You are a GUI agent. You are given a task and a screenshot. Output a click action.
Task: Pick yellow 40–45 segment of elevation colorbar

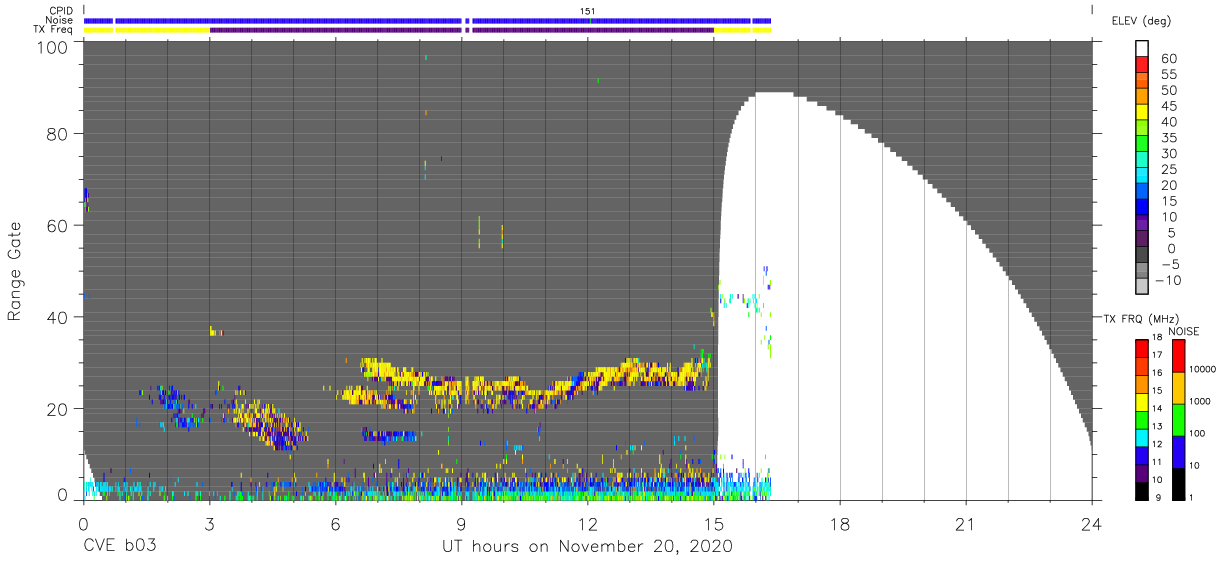pos(1143,113)
